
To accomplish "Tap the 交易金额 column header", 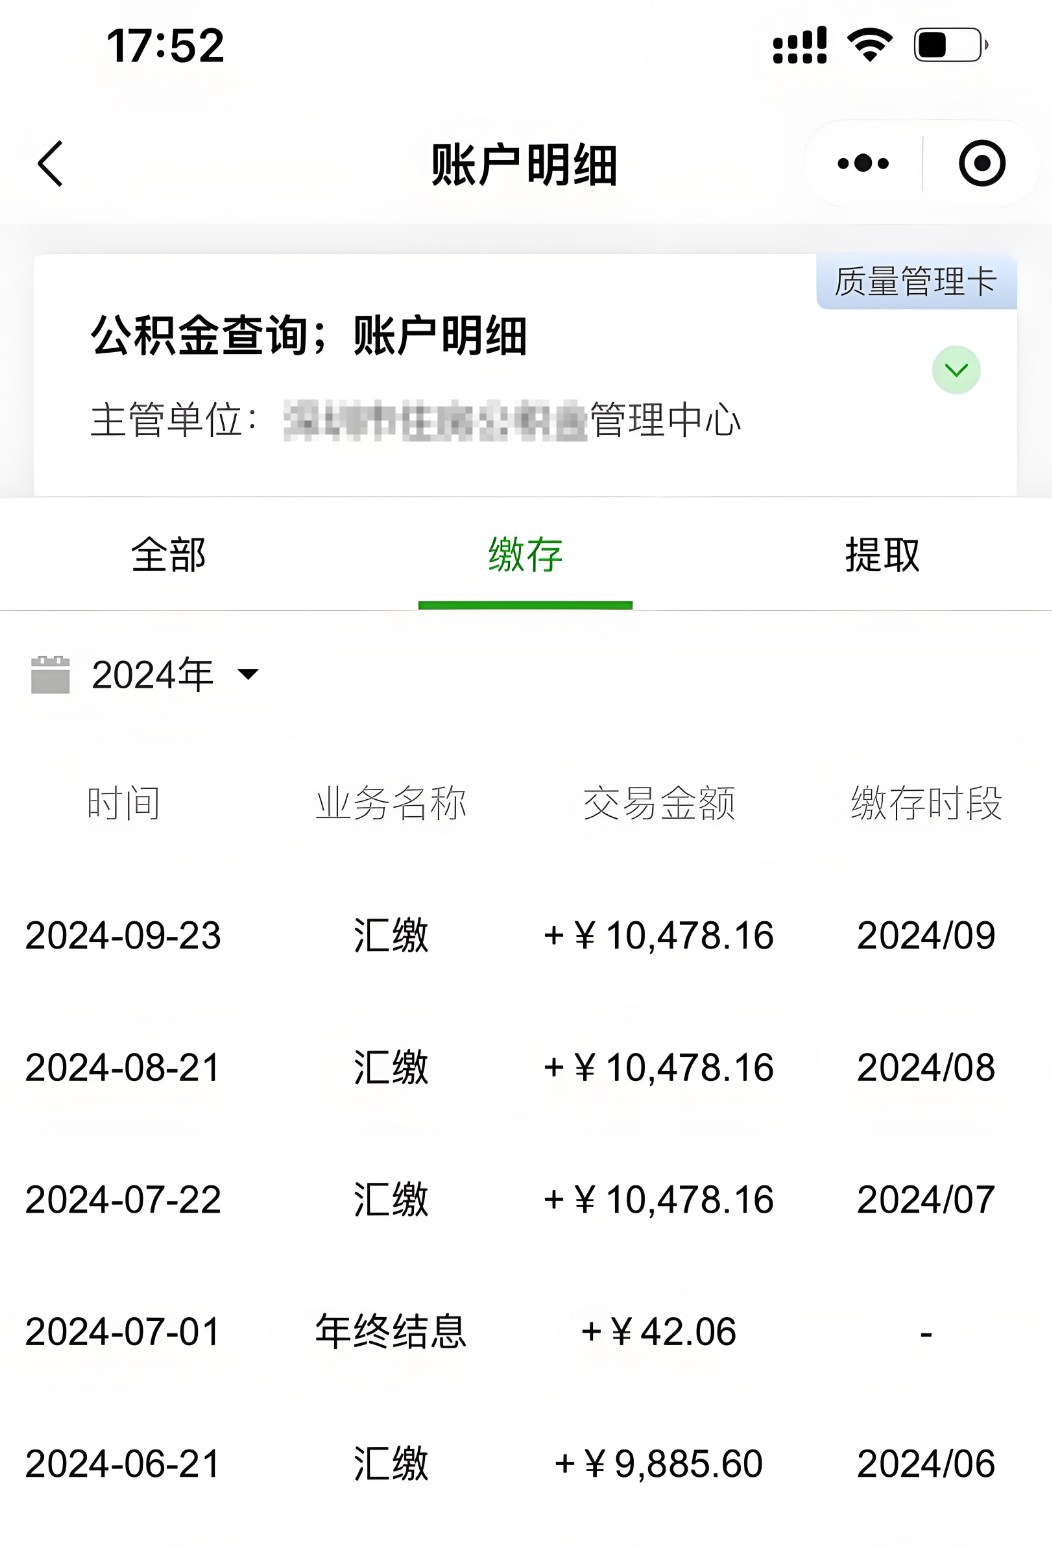I will pyautogui.click(x=659, y=803).
